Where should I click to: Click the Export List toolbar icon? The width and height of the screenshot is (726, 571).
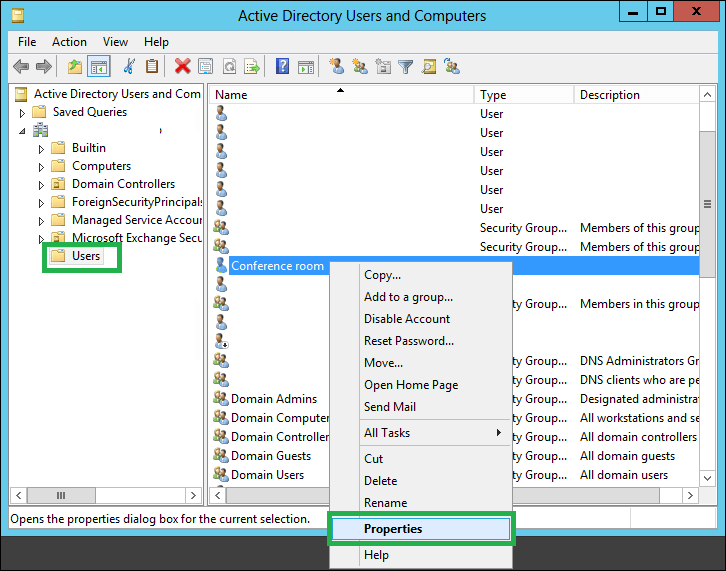pyautogui.click(x=252, y=67)
